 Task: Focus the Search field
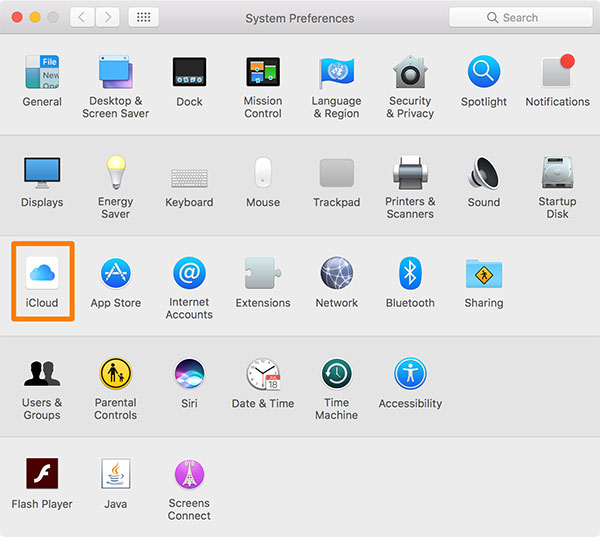[520, 18]
